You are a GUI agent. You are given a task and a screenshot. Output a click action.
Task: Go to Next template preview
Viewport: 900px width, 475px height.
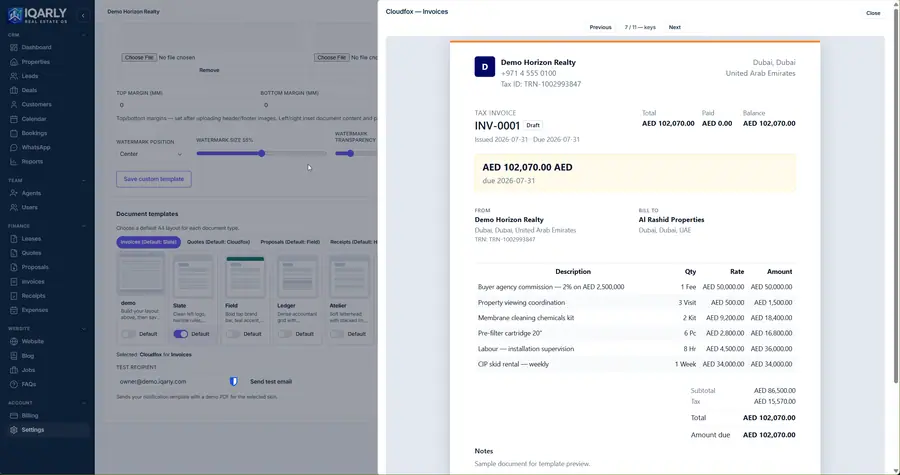[x=674, y=27]
